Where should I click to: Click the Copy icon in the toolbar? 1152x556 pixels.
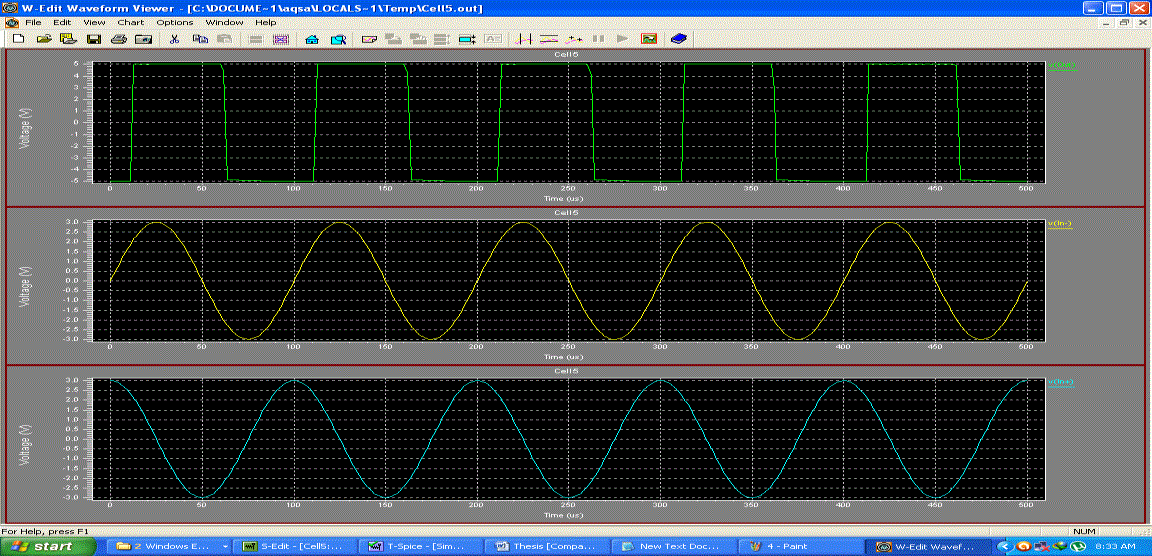[x=199, y=39]
